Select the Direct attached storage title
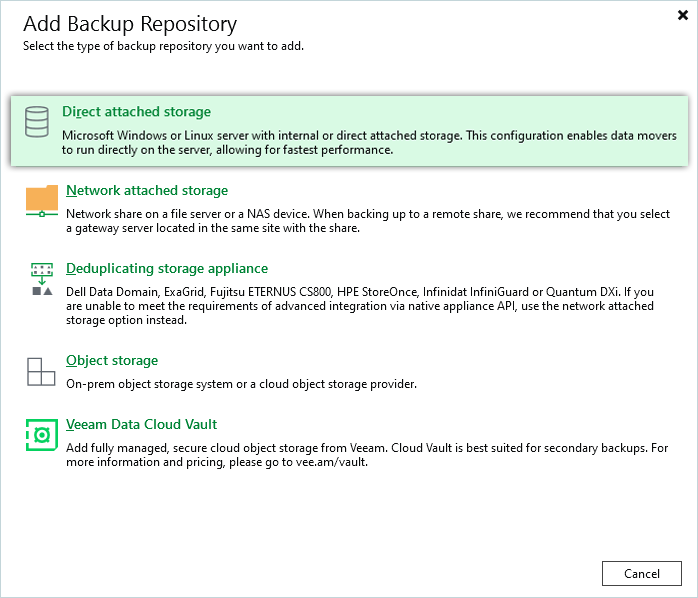Viewport: 698px width, 598px height. 136,112
